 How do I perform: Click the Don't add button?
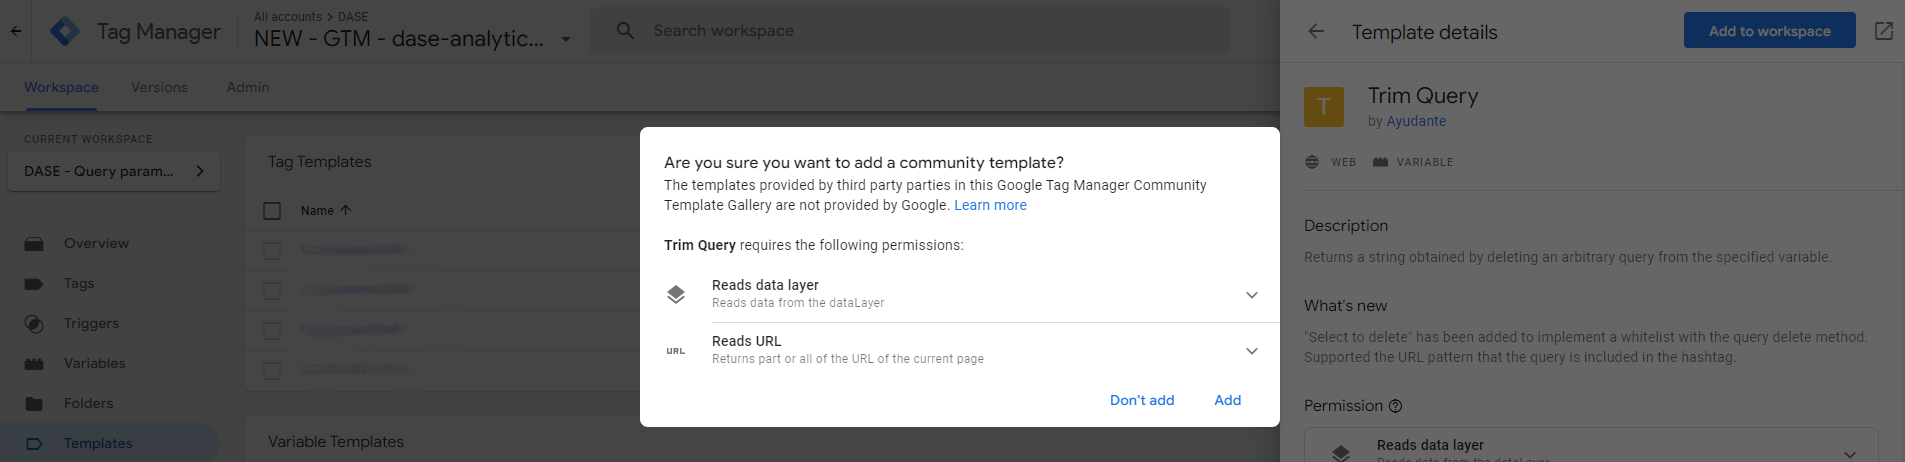1142,400
